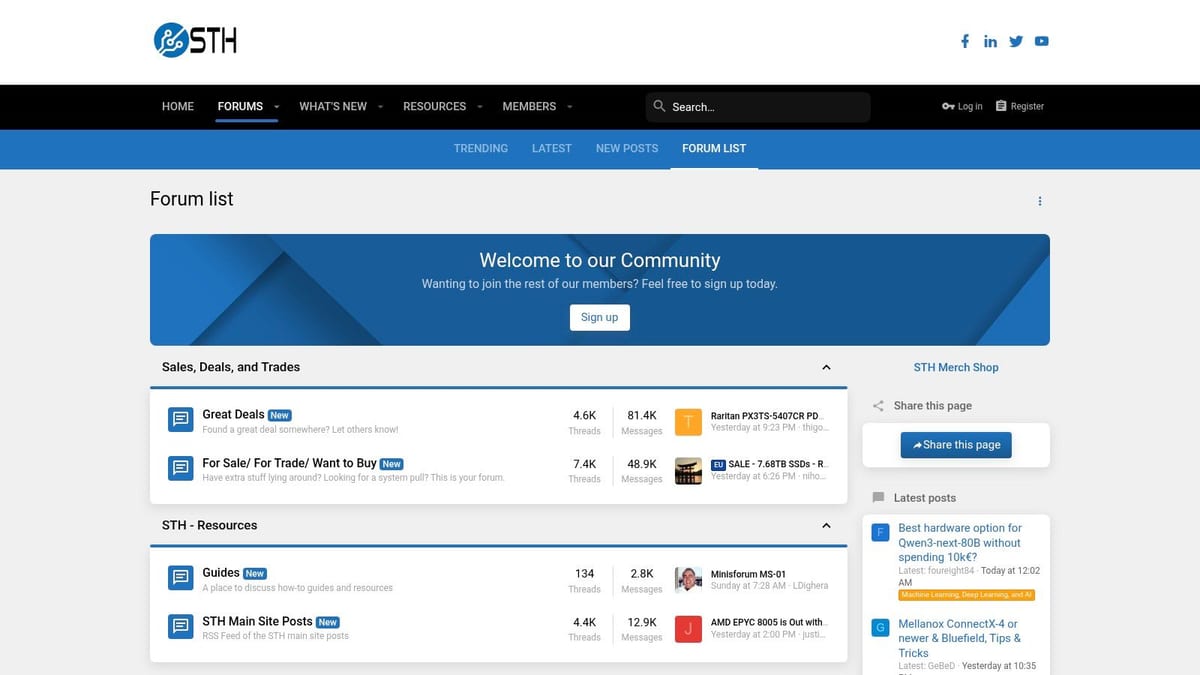Click the EU label on SALE thread

point(718,465)
